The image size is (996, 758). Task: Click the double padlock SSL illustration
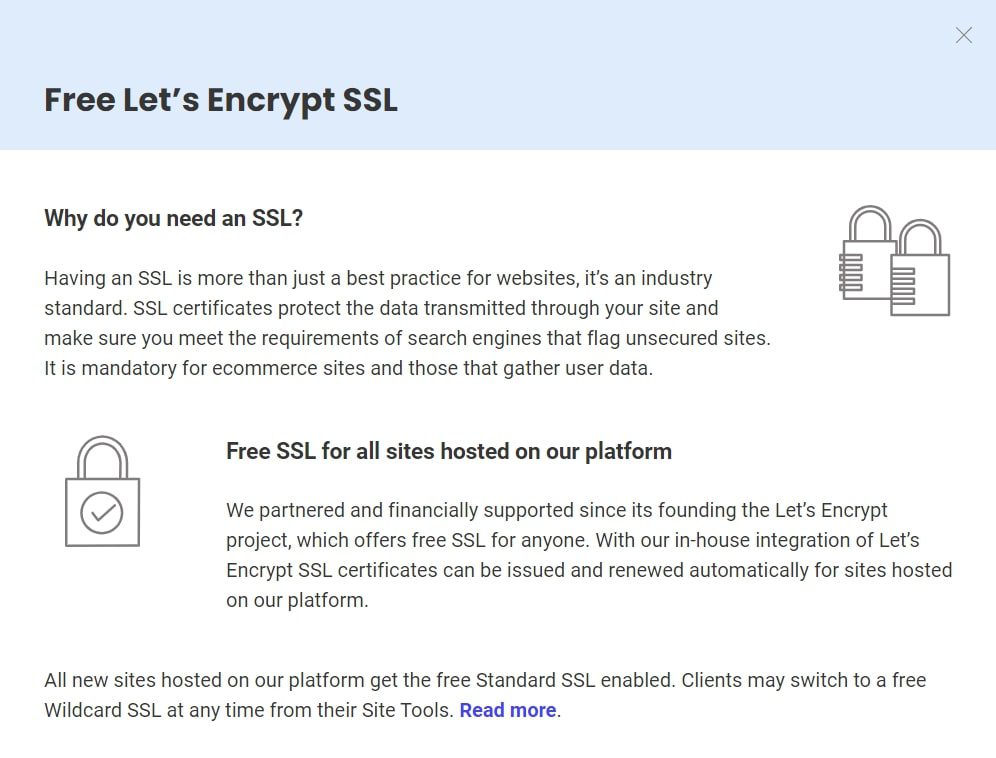[893, 258]
